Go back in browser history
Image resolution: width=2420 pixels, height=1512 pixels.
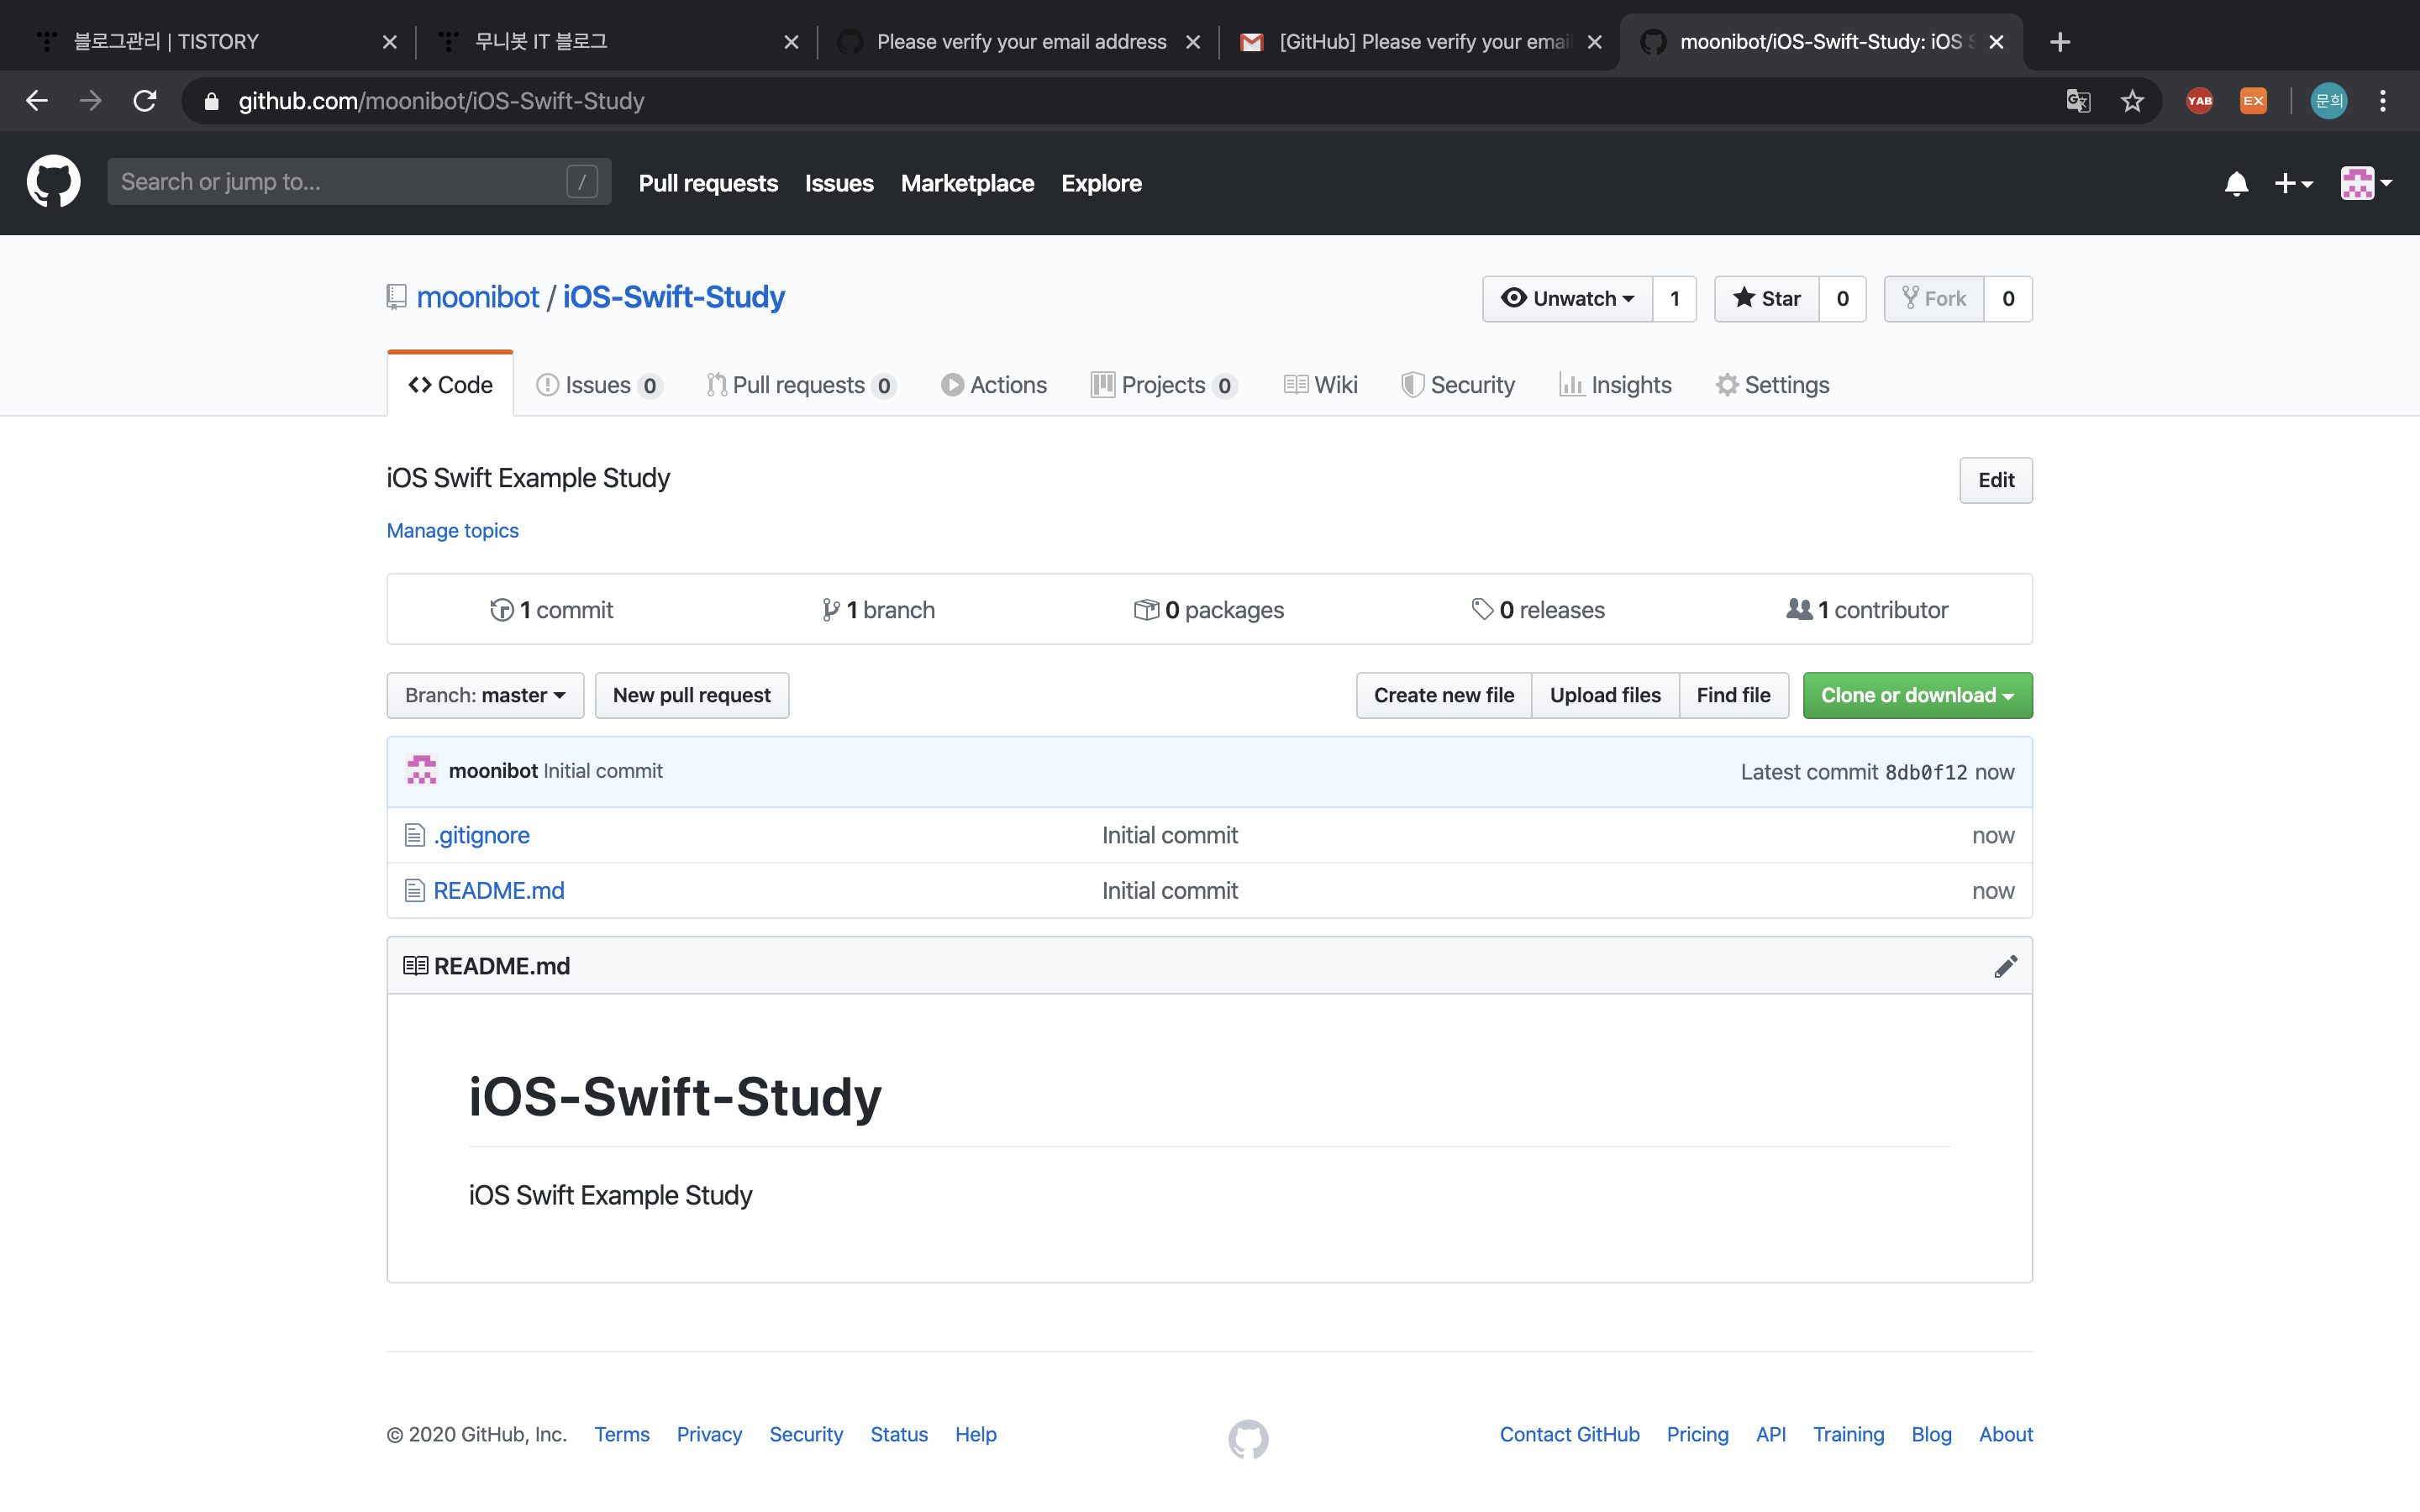click(x=37, y=101)
